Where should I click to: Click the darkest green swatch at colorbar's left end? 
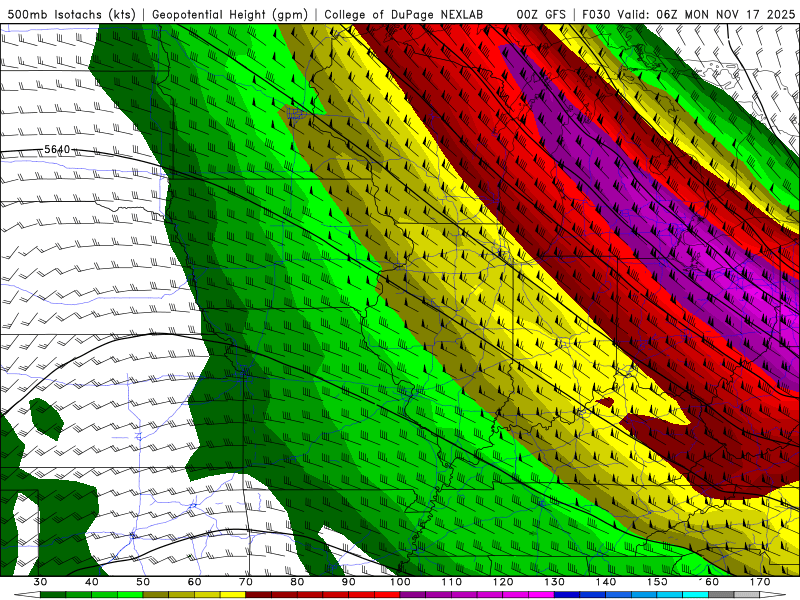click(53, 595)
